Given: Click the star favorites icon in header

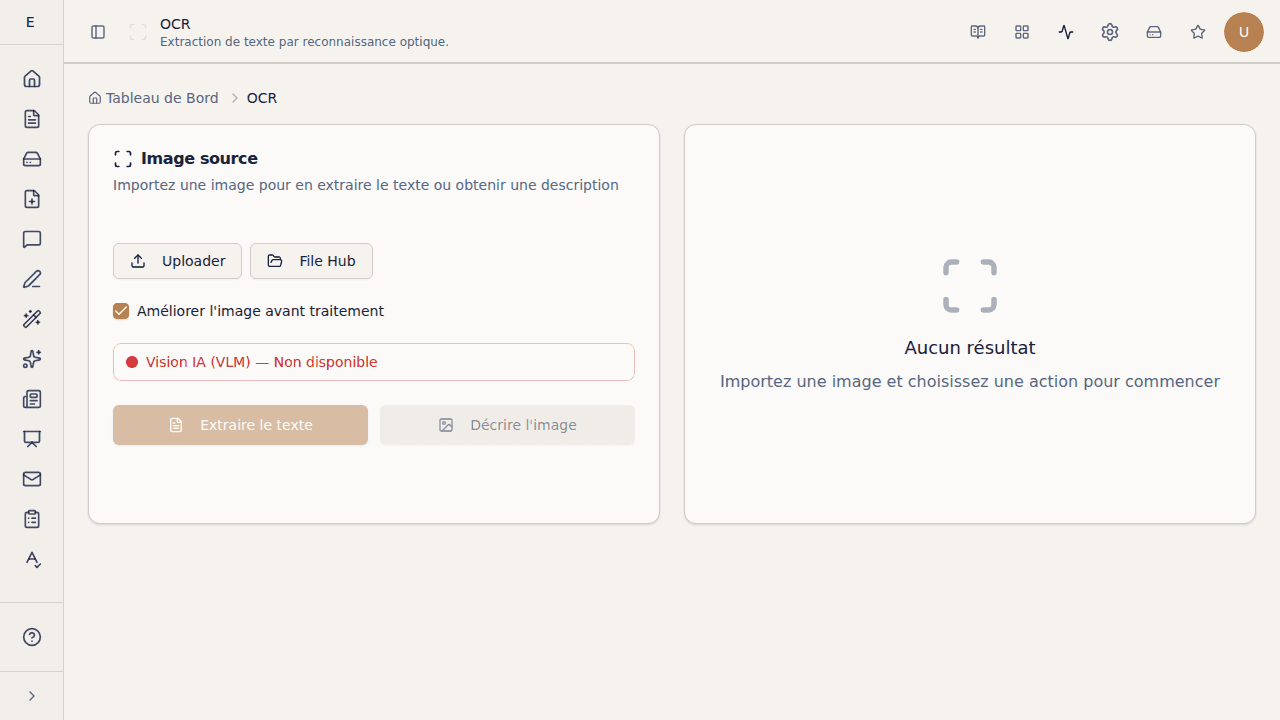Looking at the screenshot, I should [1198, 32].
